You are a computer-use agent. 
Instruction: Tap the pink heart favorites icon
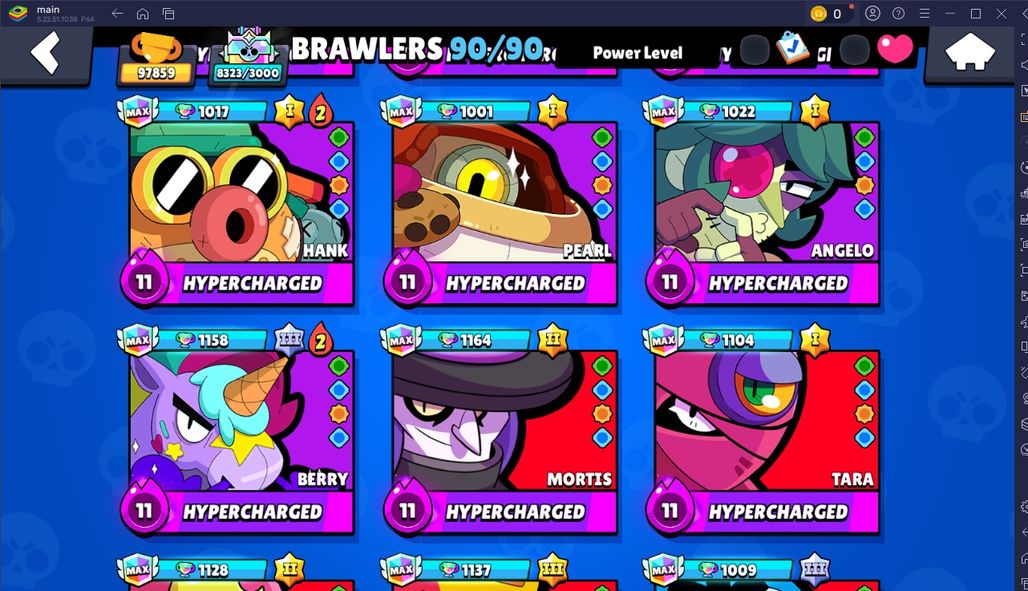click(895, 49)
